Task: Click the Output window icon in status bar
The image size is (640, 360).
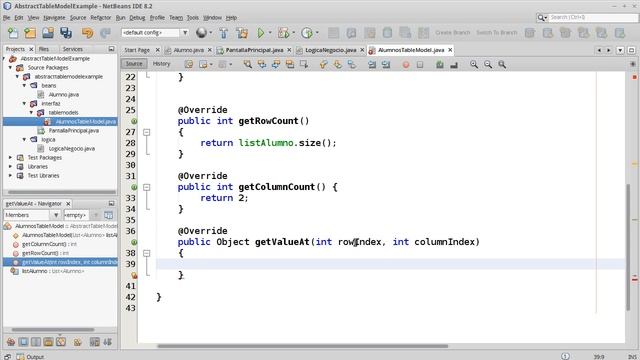Action: tap(20, 356)
